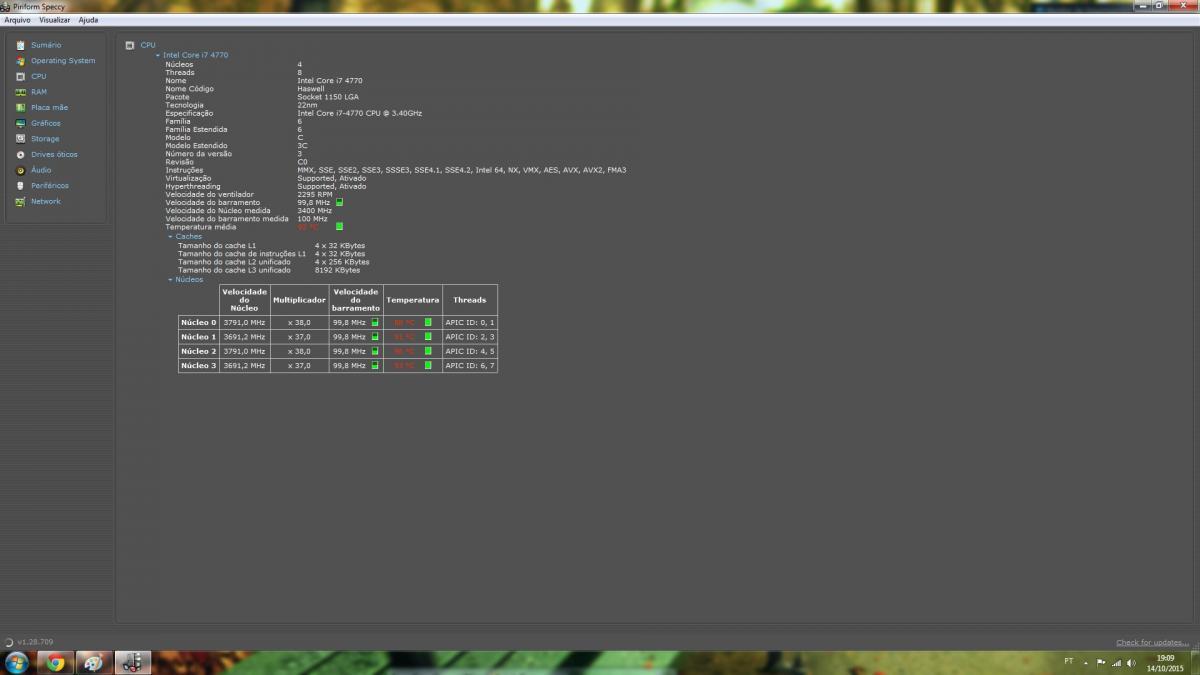1200x675 pixels.
Task: Click the Periféricos mouse icon
Action: [20, 186]
